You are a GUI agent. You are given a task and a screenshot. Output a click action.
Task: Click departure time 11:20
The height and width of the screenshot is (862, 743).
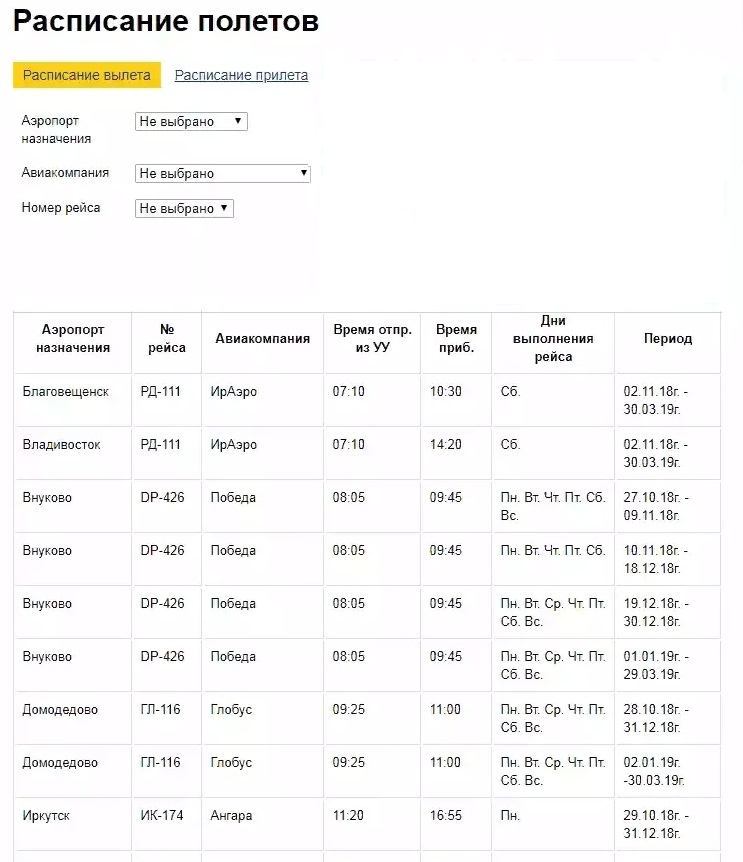(348, 815)
